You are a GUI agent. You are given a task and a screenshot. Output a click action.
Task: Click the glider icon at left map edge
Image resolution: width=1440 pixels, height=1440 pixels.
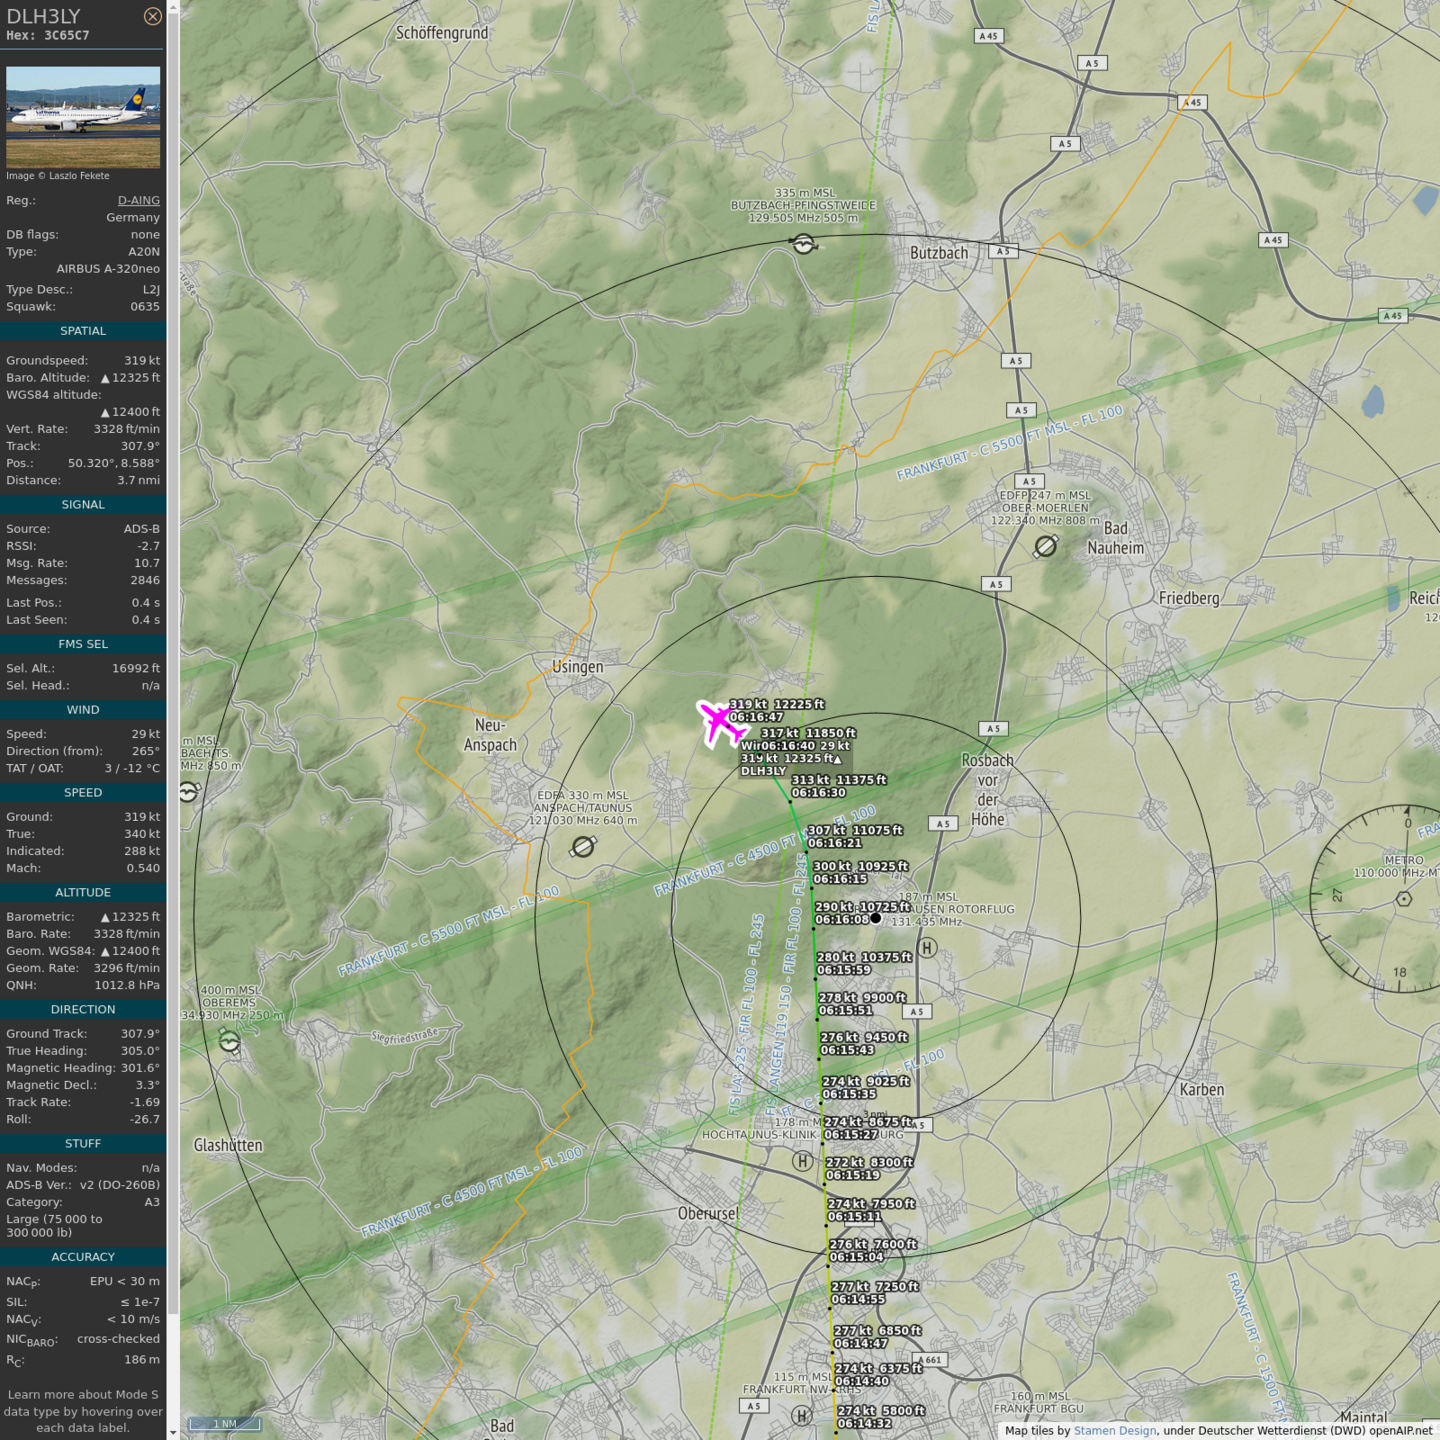point(188,792)
